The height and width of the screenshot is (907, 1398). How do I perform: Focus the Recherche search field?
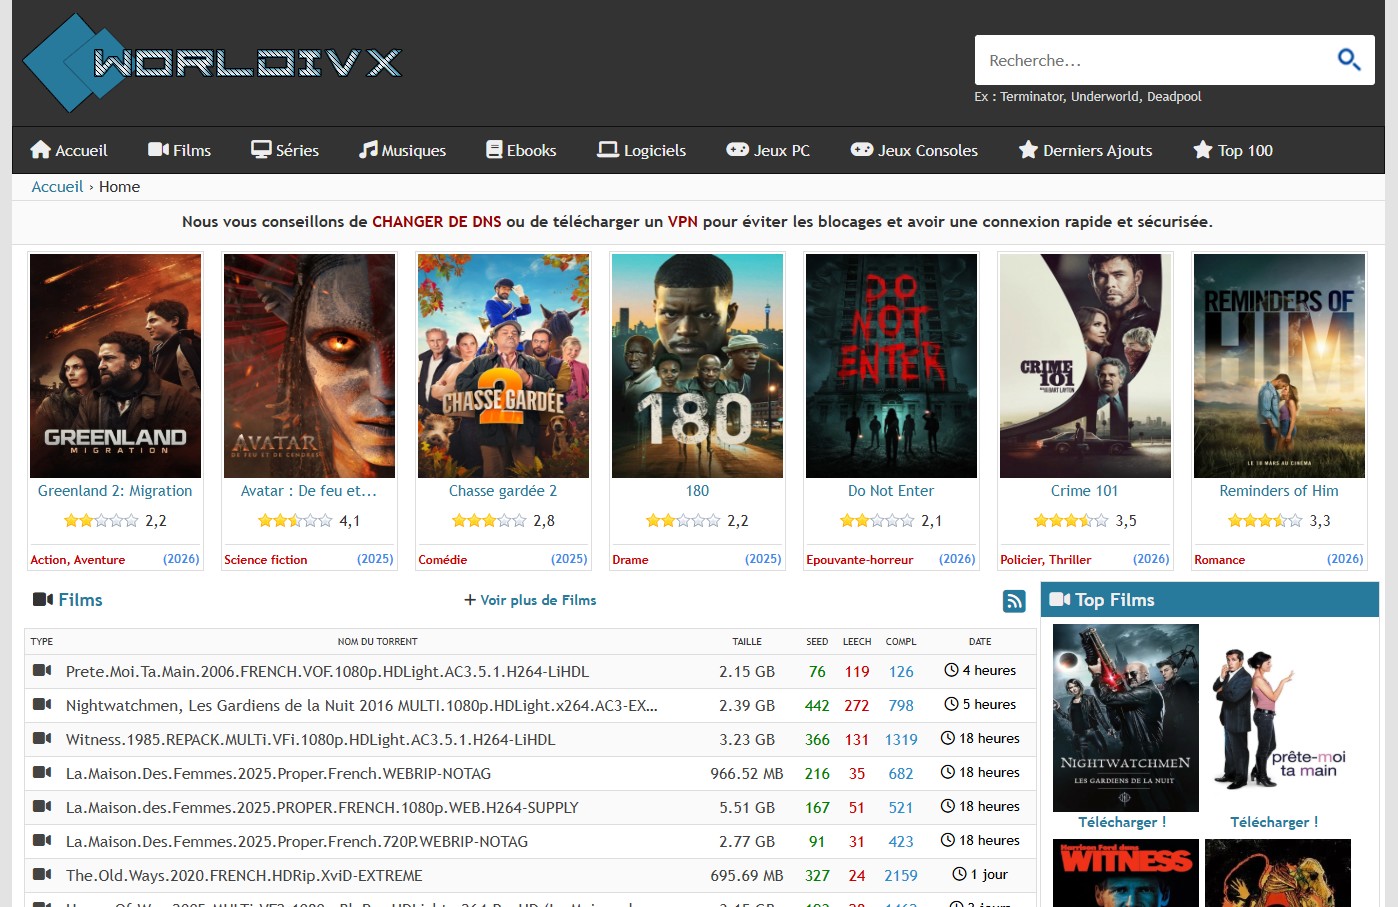point(1155,60)
